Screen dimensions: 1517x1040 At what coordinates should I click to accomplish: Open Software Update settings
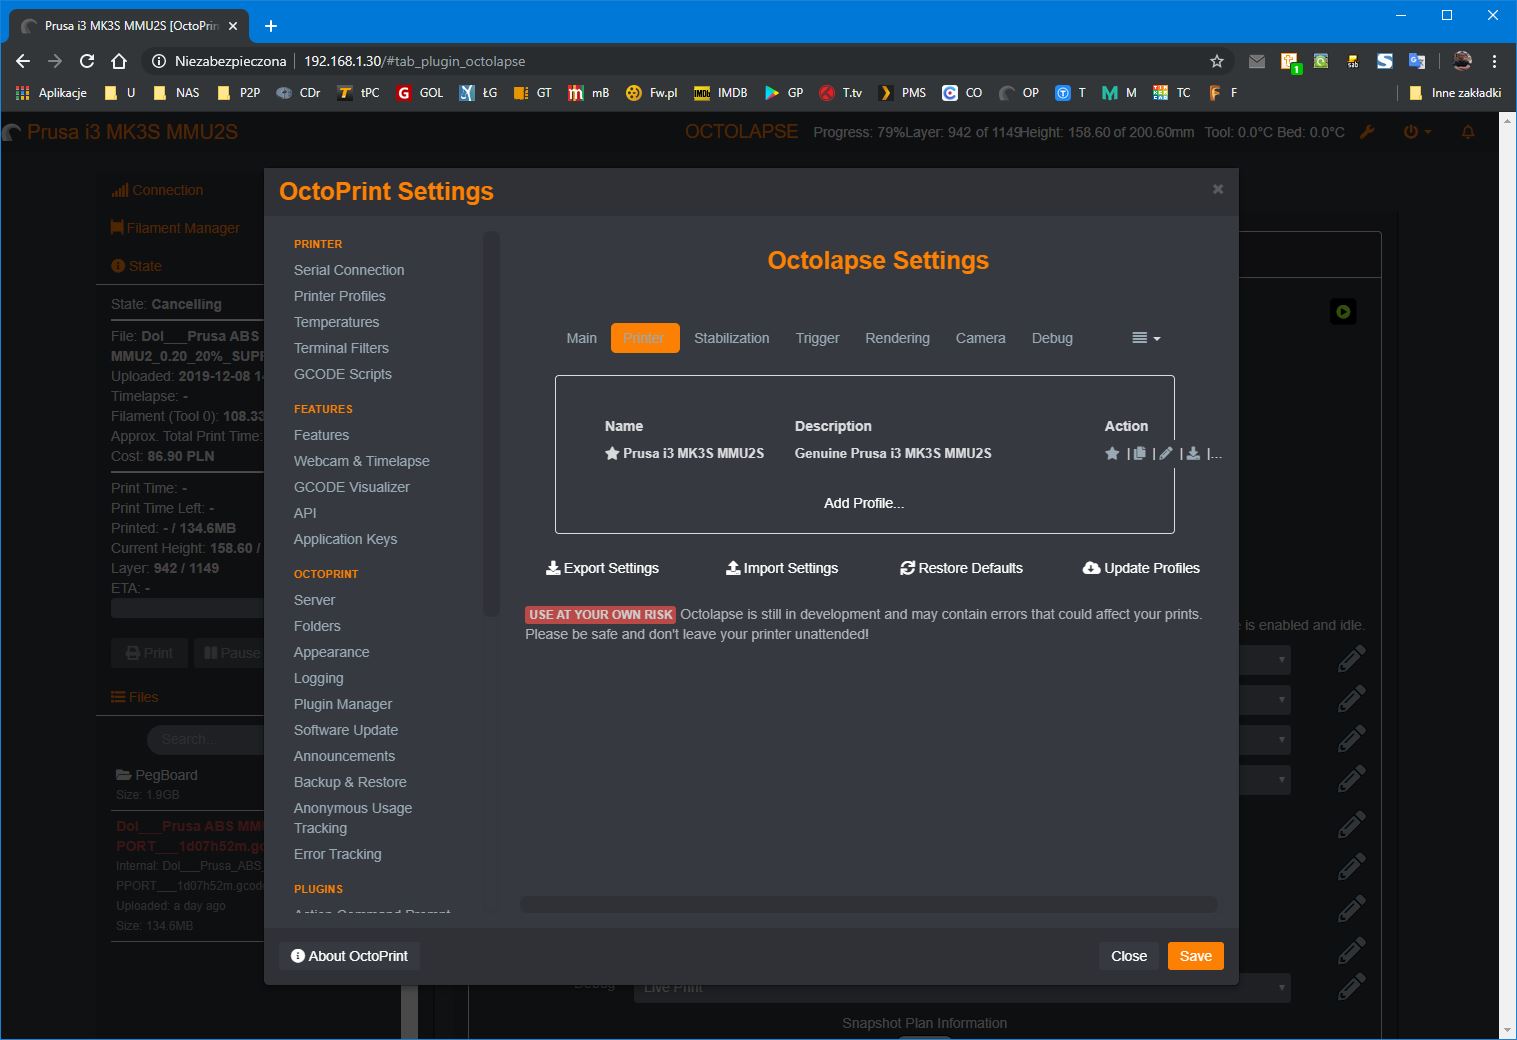point(346,730)
